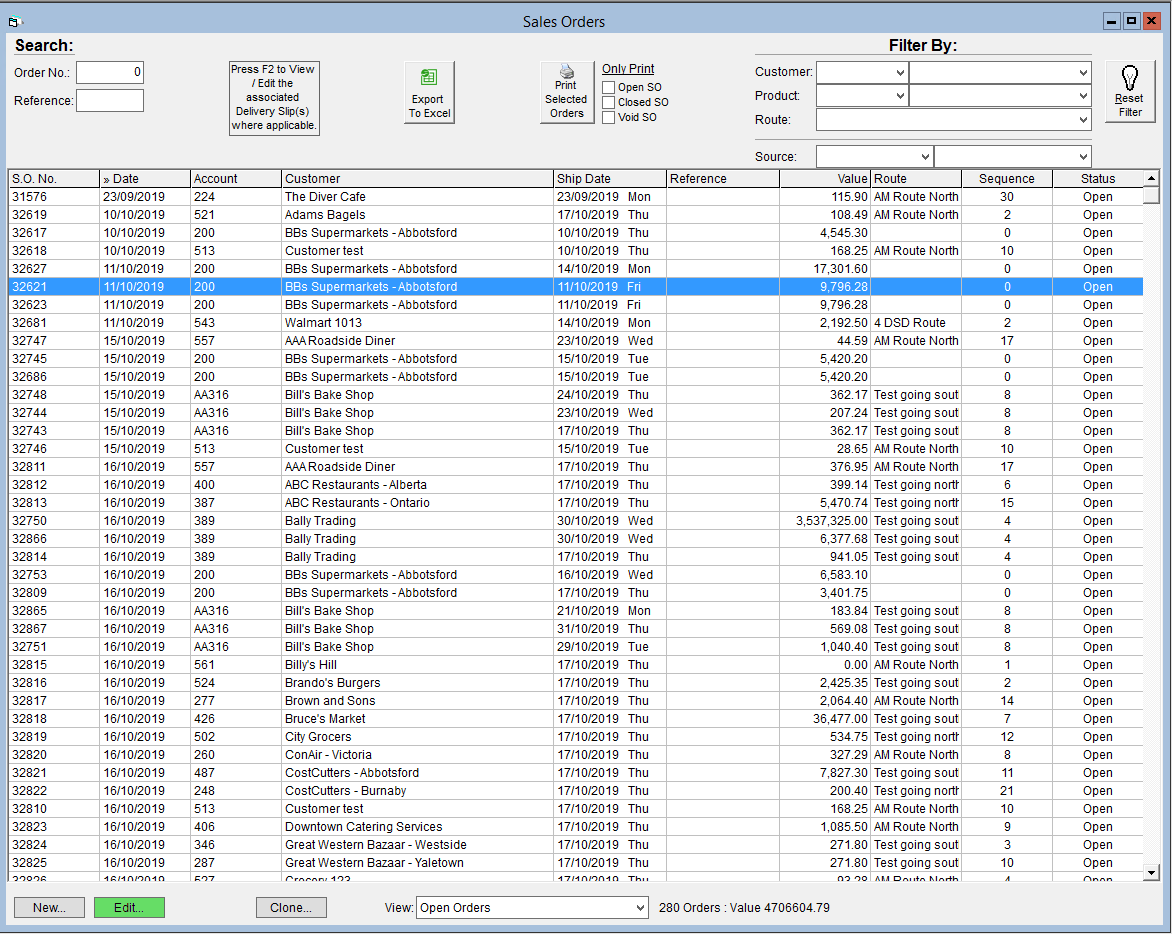Screen dimensions: 1173x935
Task: Select order 32818 Bruce's Market
Action: (576, 719)
